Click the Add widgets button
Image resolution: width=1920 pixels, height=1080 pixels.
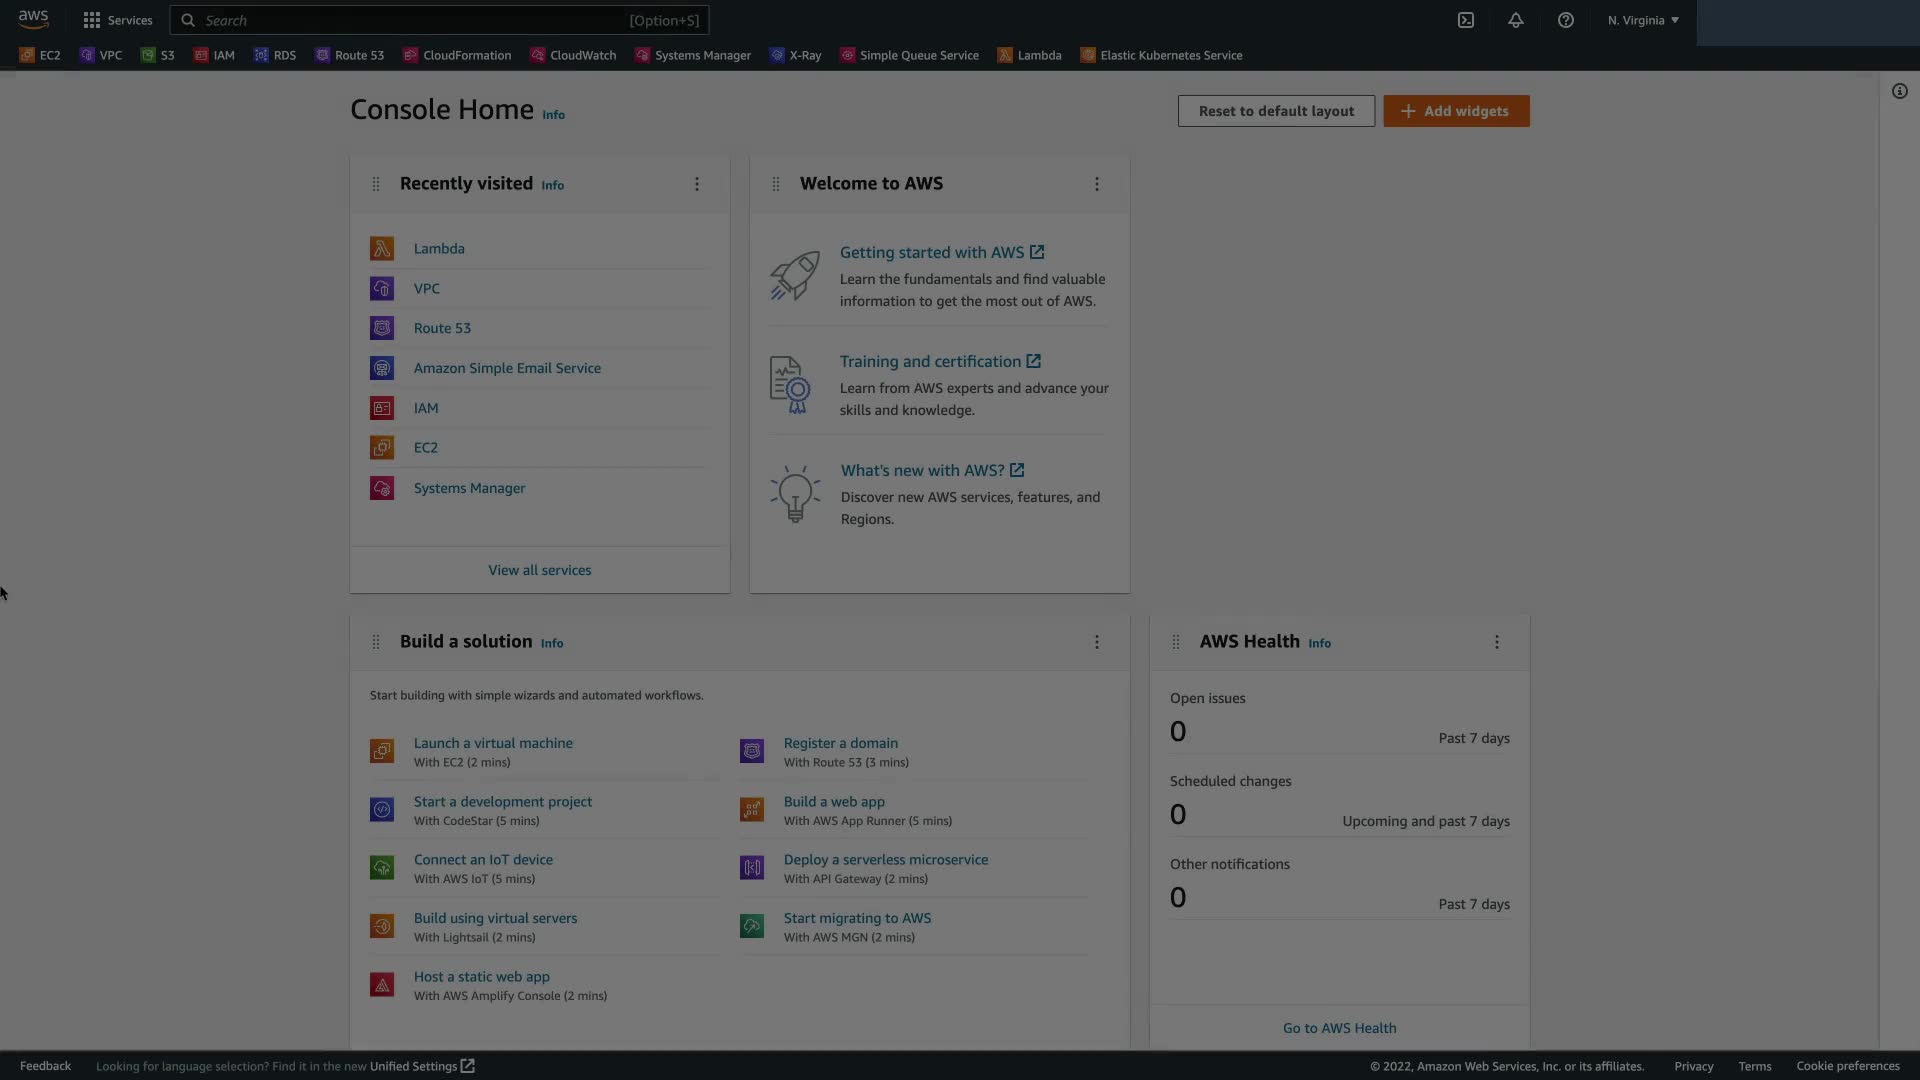(1456, 111)
